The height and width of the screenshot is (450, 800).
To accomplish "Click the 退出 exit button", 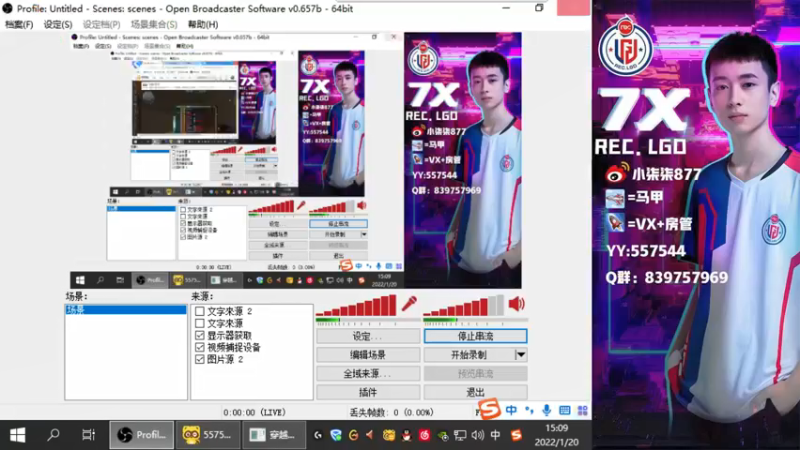I will (475, 392).
